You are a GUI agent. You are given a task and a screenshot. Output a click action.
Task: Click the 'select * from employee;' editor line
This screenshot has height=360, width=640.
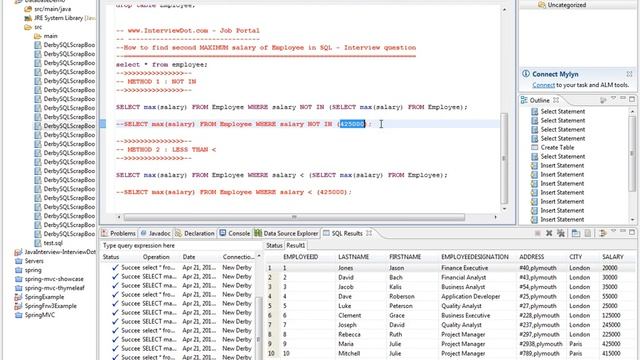[162, 64]
